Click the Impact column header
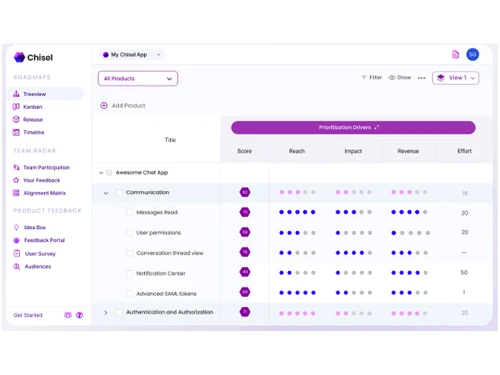500x375 pixels. point(353,151)
